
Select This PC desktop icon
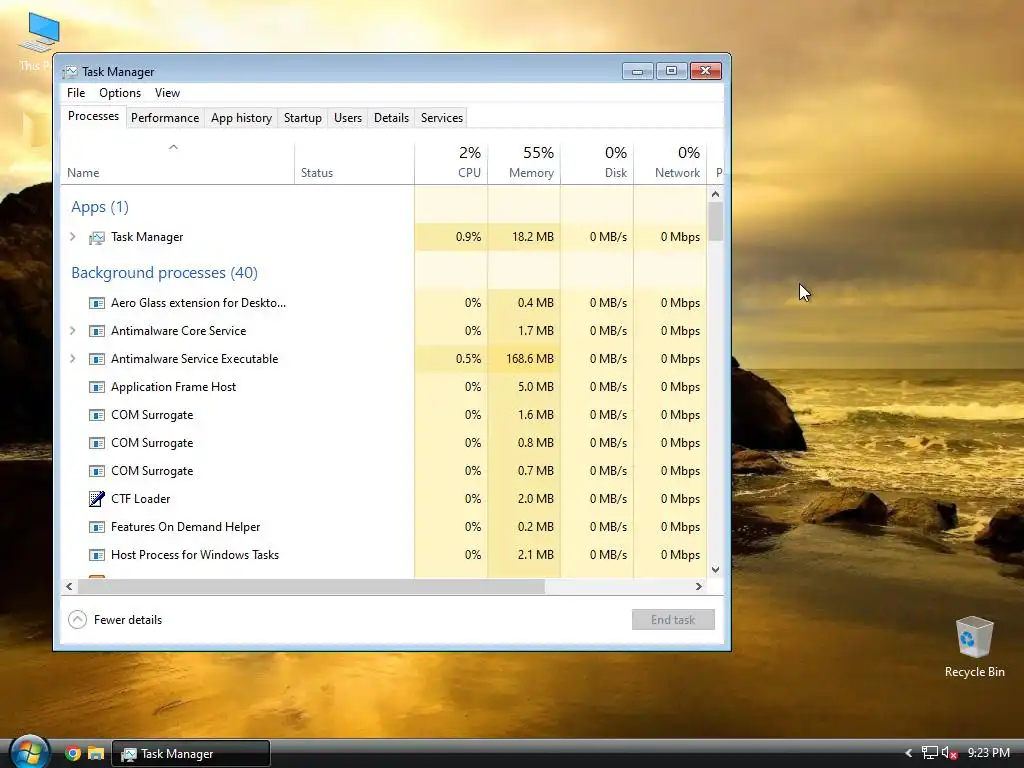click(39, 40)
